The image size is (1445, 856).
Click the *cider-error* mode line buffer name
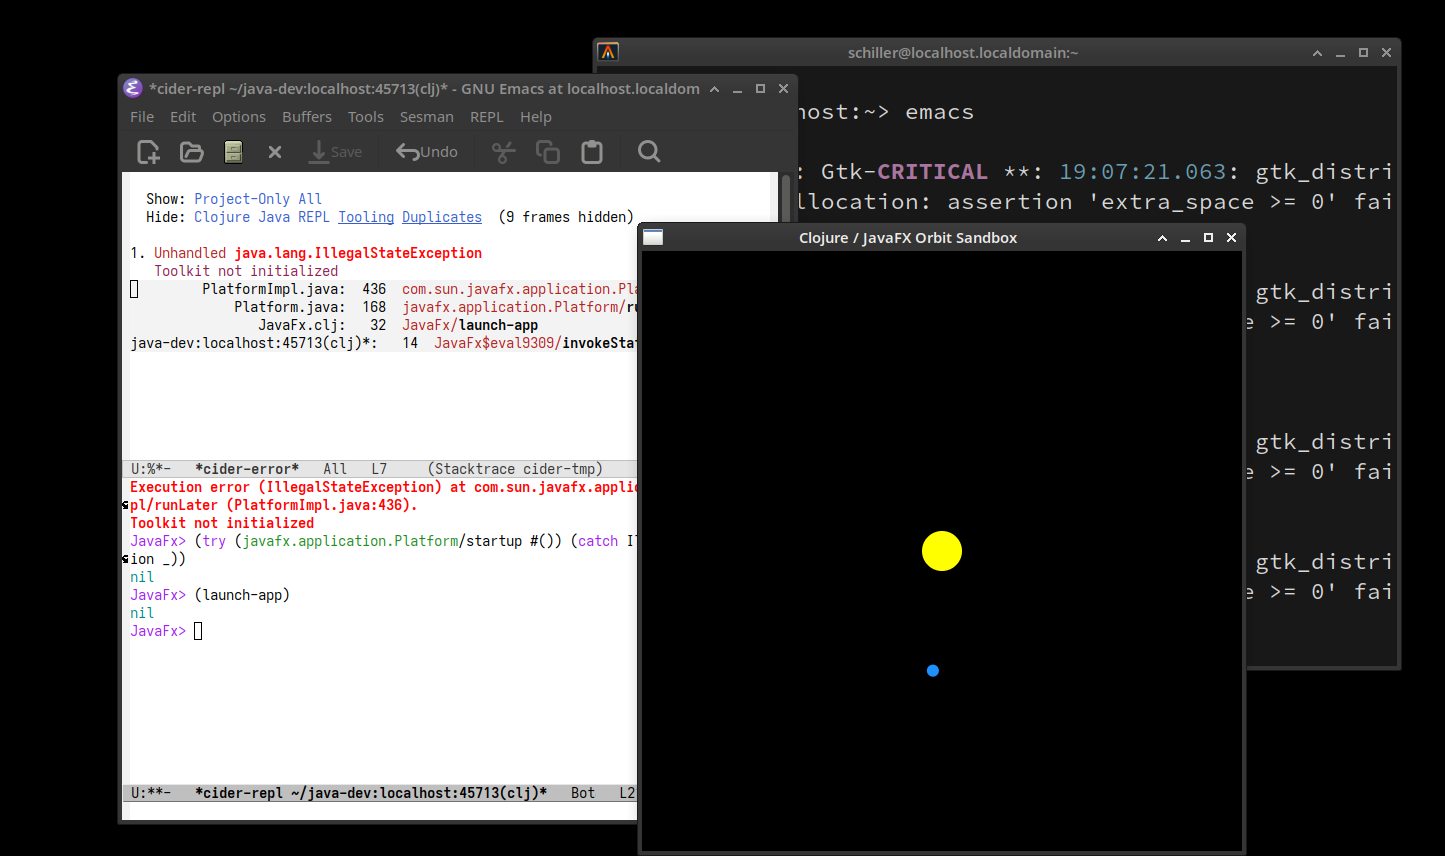[x=247, y=469]
